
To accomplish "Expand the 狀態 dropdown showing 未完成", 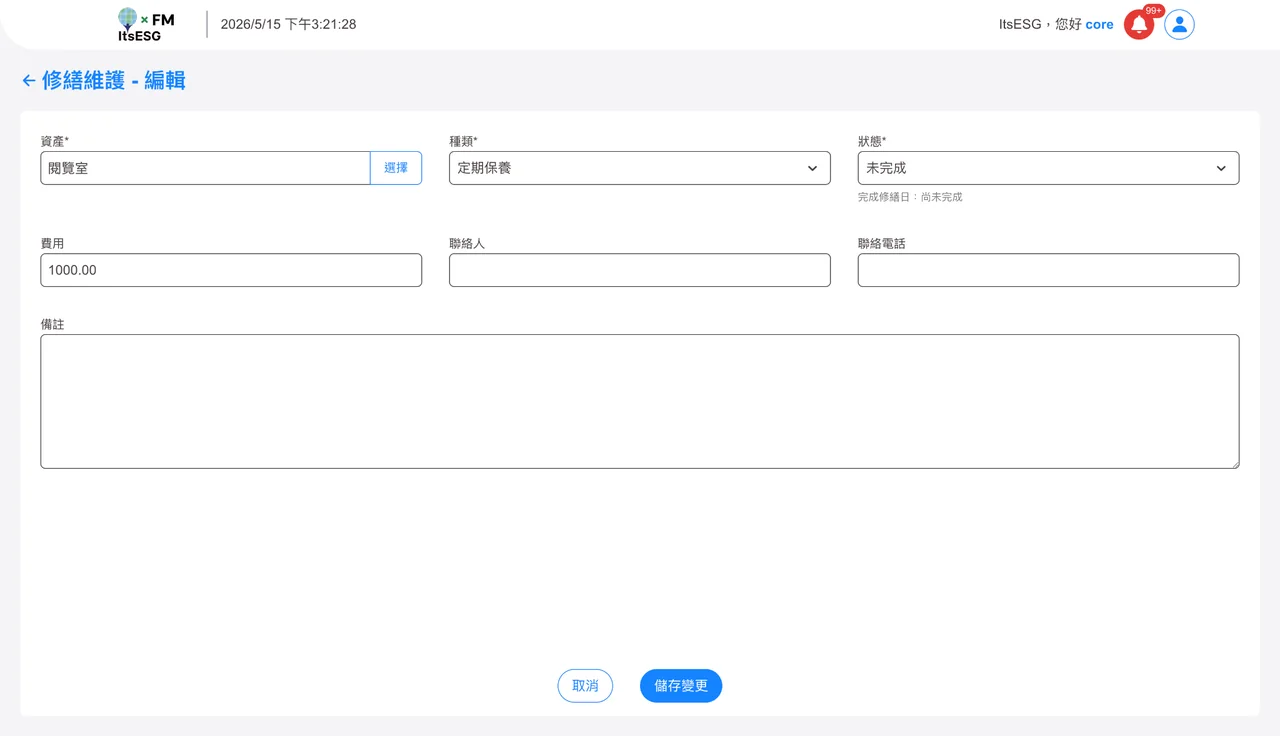I will point(1048,168).
